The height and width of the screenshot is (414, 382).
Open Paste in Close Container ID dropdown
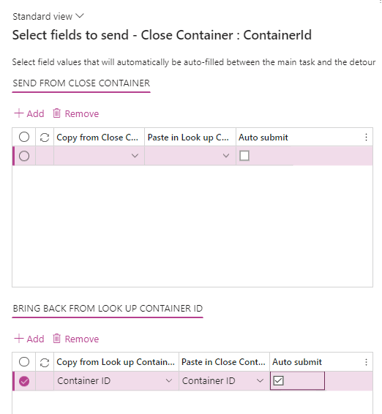(x=224, y=381)
